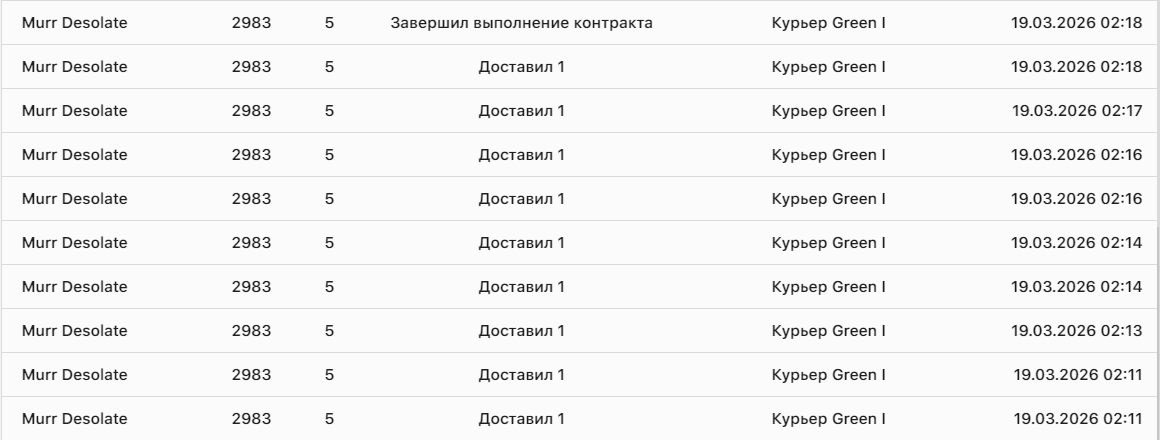Screen dimensions: 1160x440
Task: Open Murr Desolate in the 02:17 row
Action: [x=75, y=111]
